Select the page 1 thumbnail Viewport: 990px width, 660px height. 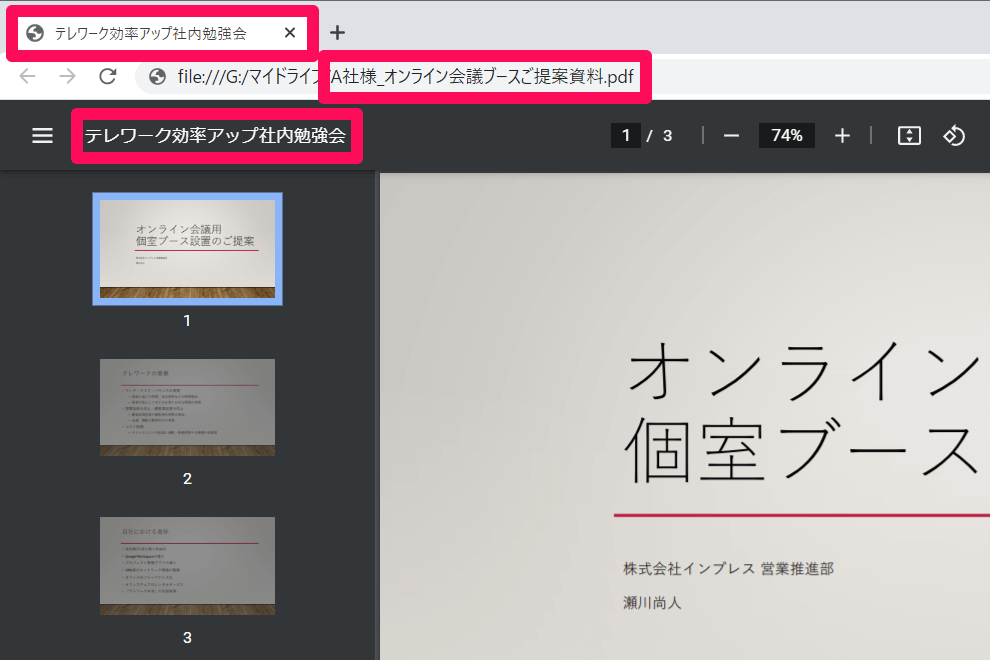click(x=187, y=248)
